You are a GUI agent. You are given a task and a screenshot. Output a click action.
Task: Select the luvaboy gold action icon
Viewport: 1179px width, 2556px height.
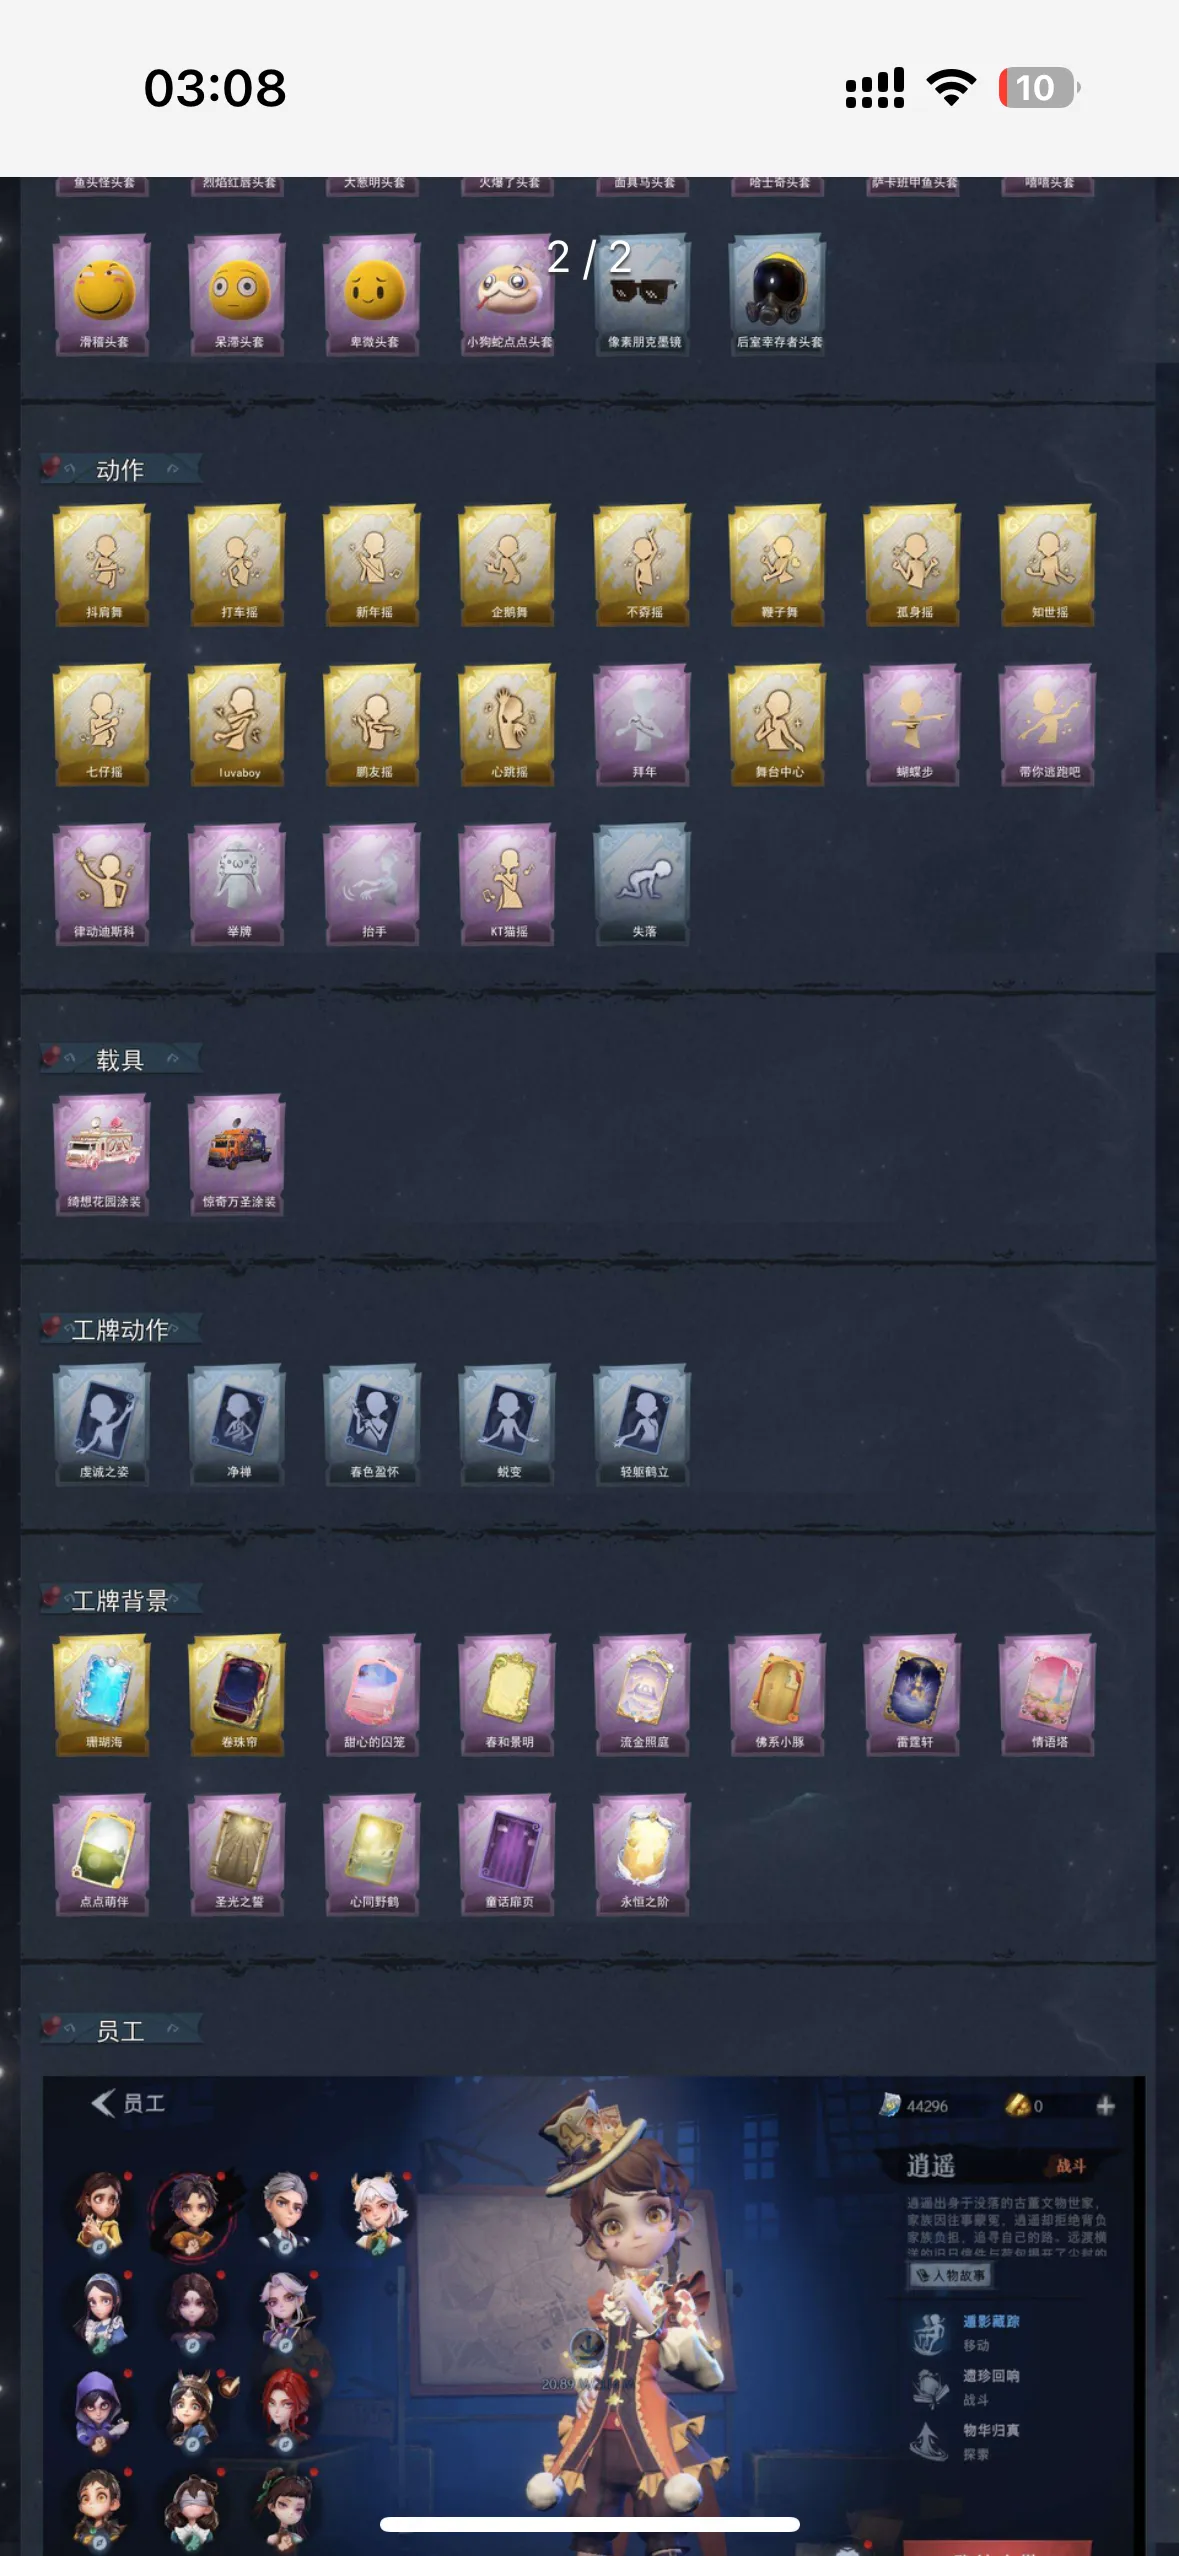(x=238, y=725)
